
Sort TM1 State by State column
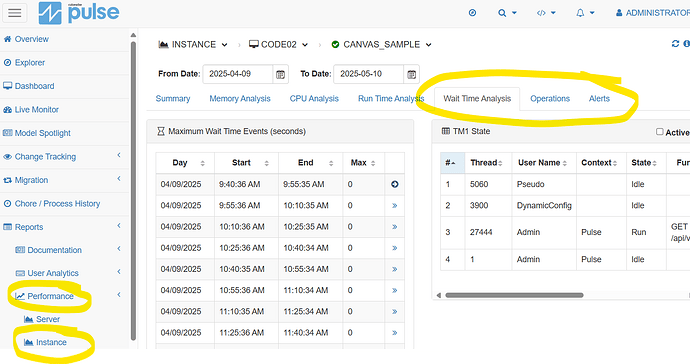646,163
